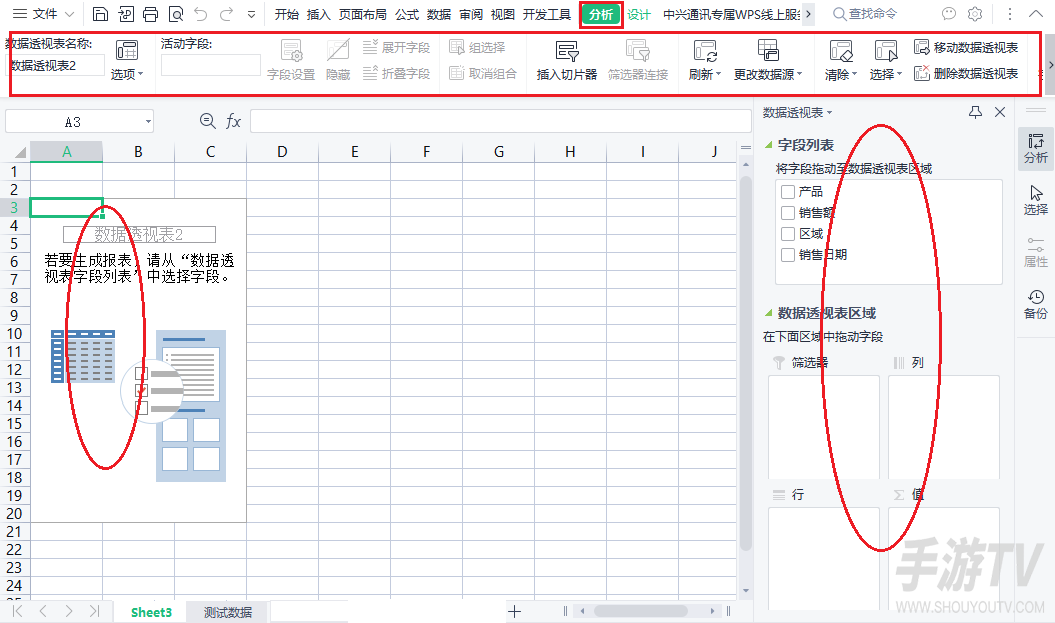Image resolution: width=1055 pixels, height=623 pixels.
Task: Open the 公式 tab
Action: click(407, 14)
